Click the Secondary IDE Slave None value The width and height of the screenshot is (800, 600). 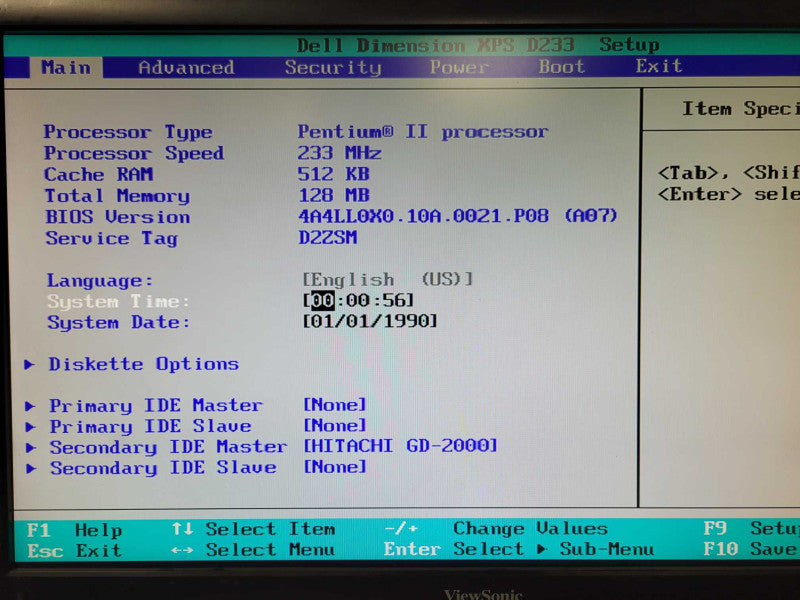[335, 467]
